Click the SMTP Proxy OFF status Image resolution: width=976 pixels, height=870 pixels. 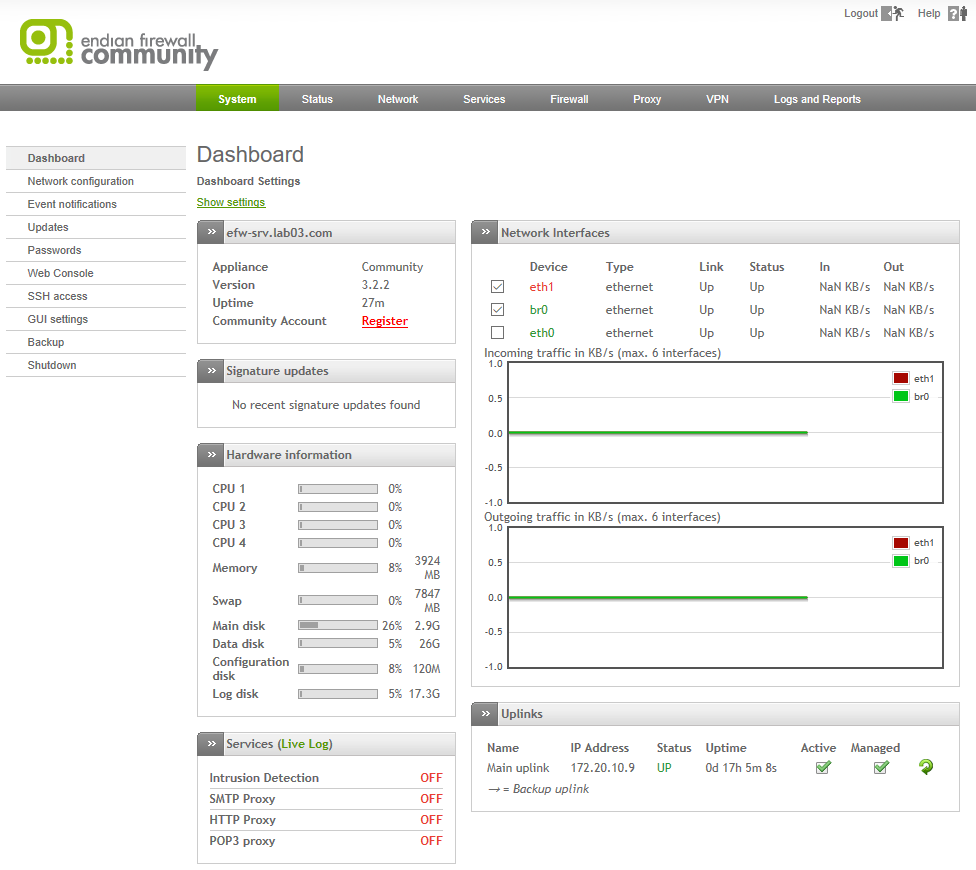pyautogui.click(x=431, y=799)
